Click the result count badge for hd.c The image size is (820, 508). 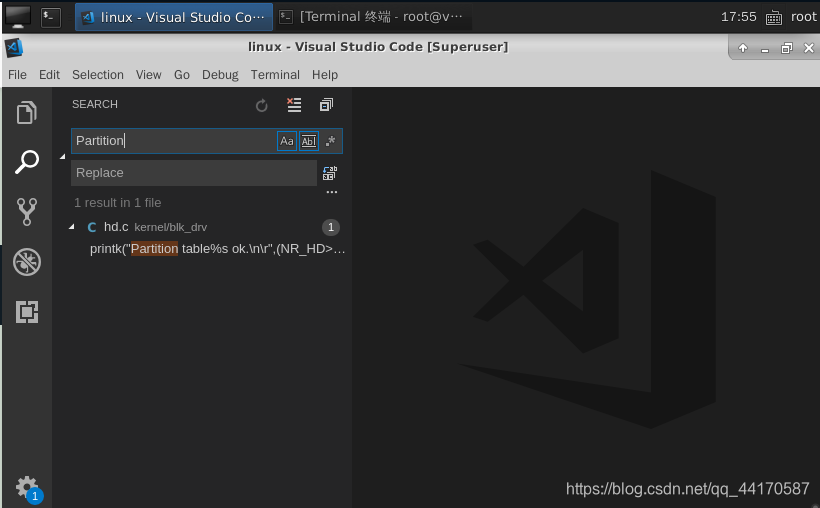331,227
